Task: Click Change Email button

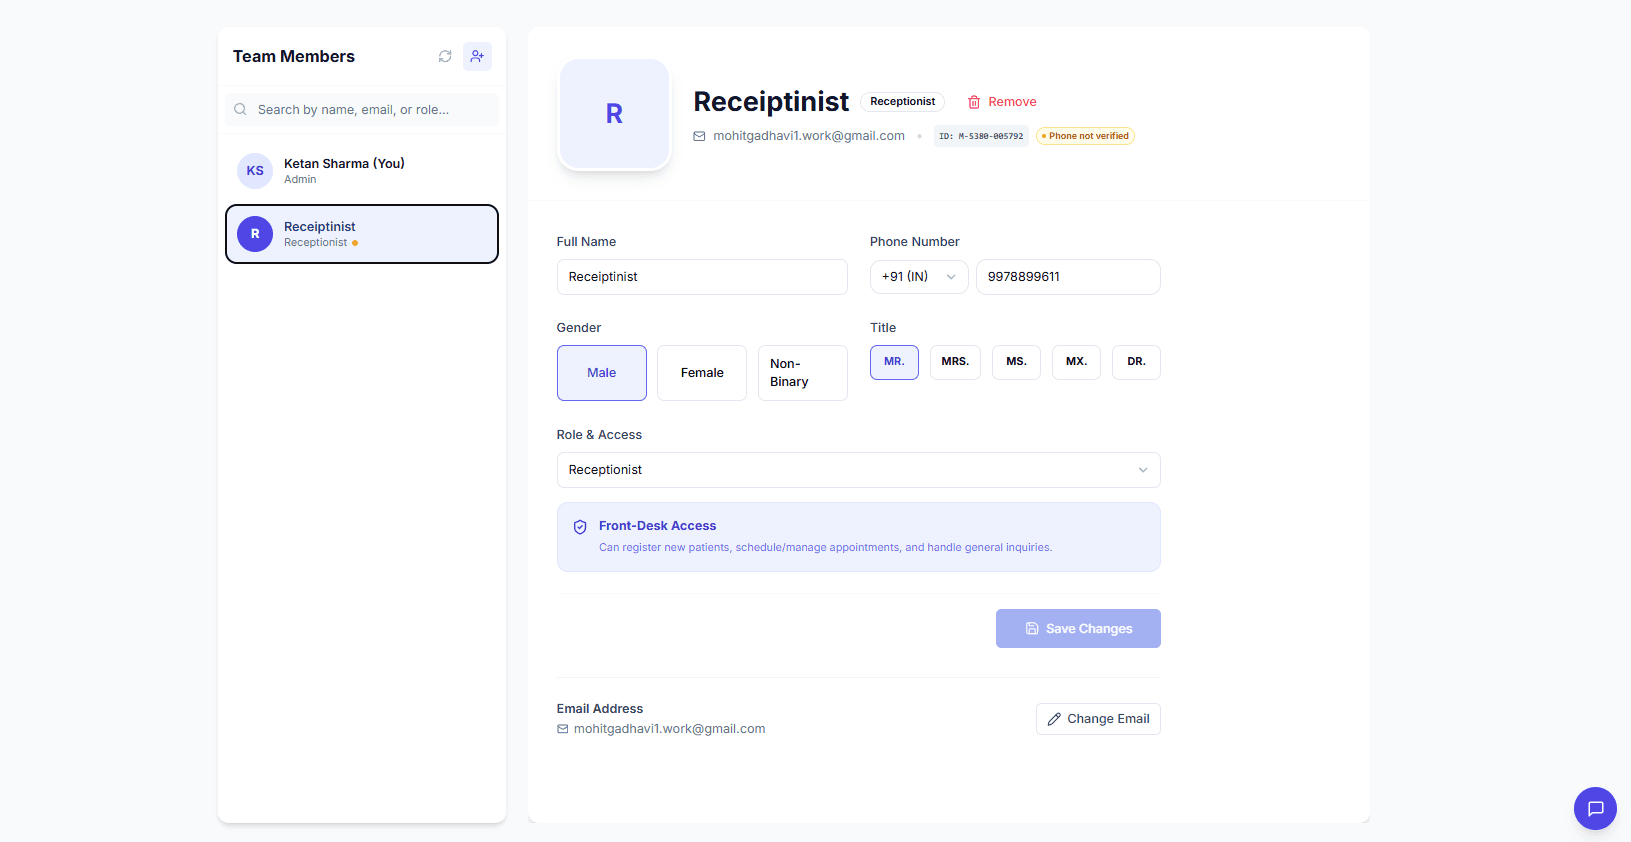Action: point(1098,719)
